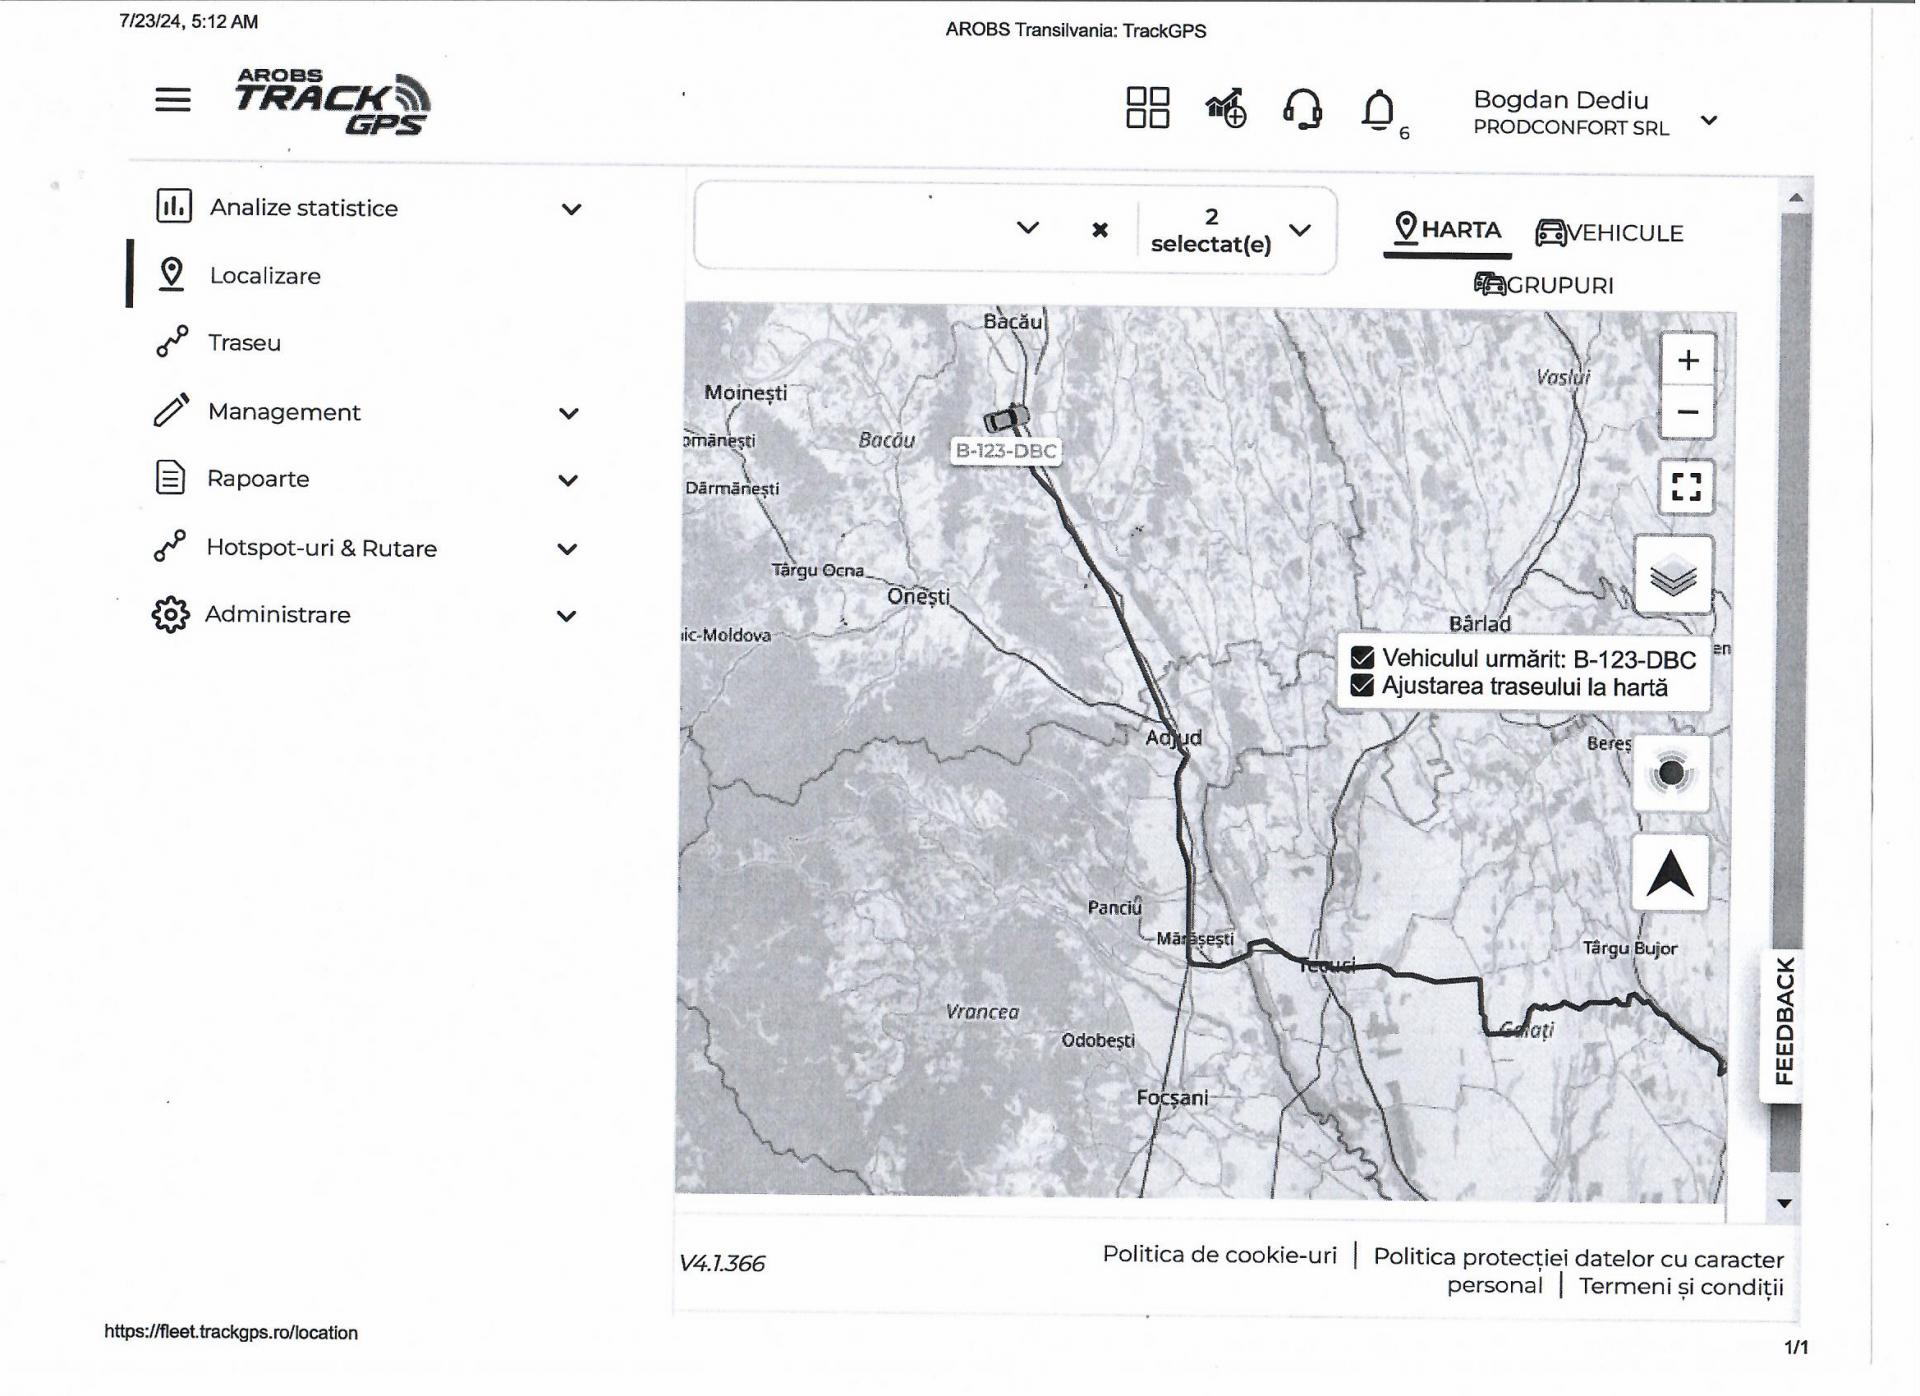Open Traseu in the sidebar

pyautogui.click(x=244, y=343)
